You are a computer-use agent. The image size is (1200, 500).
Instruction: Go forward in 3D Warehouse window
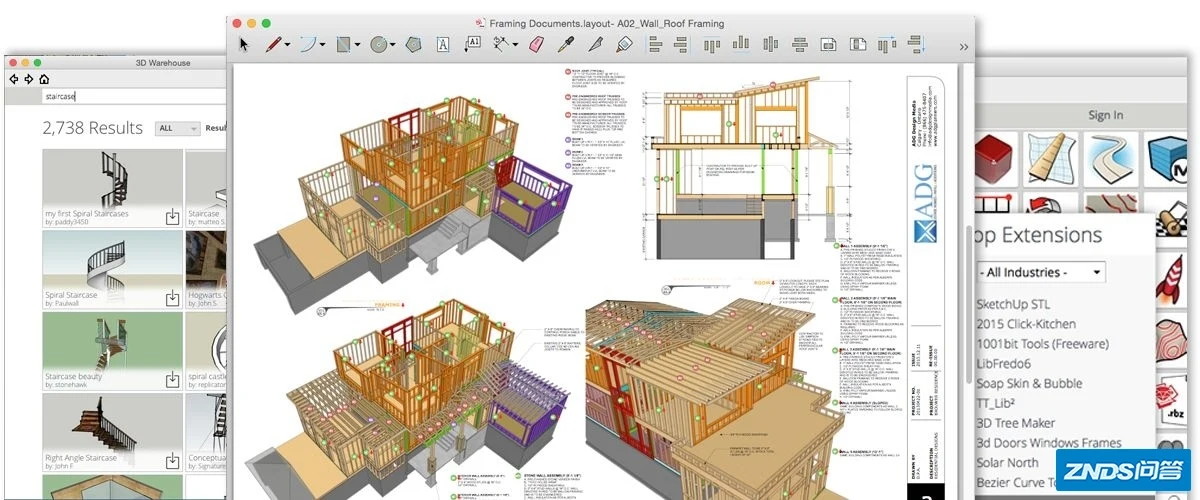click(29, 79)
